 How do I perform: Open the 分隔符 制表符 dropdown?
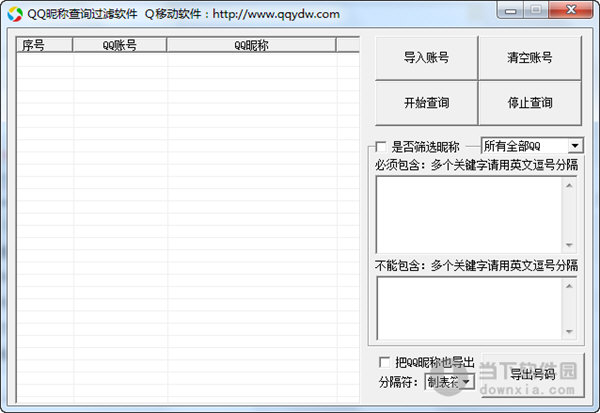449,382
